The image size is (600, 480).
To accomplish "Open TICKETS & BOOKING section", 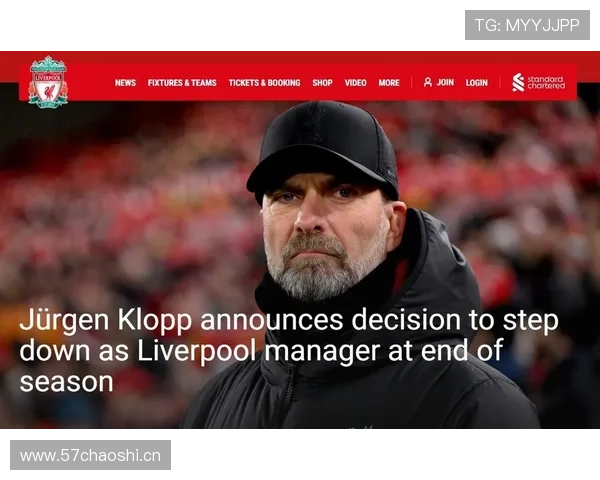I will tap(264, 83).
